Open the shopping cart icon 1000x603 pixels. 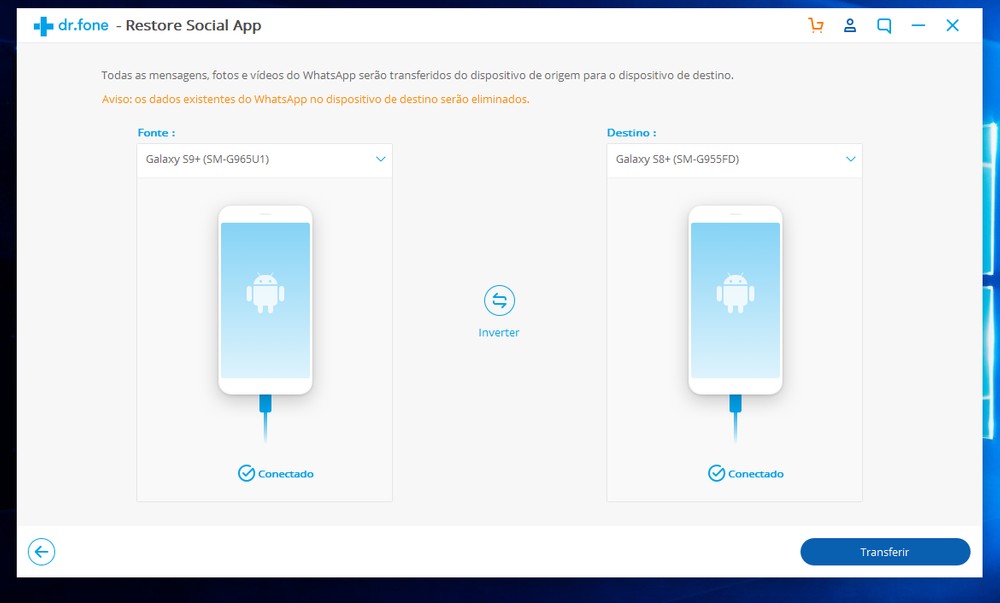tap(816, 25)
